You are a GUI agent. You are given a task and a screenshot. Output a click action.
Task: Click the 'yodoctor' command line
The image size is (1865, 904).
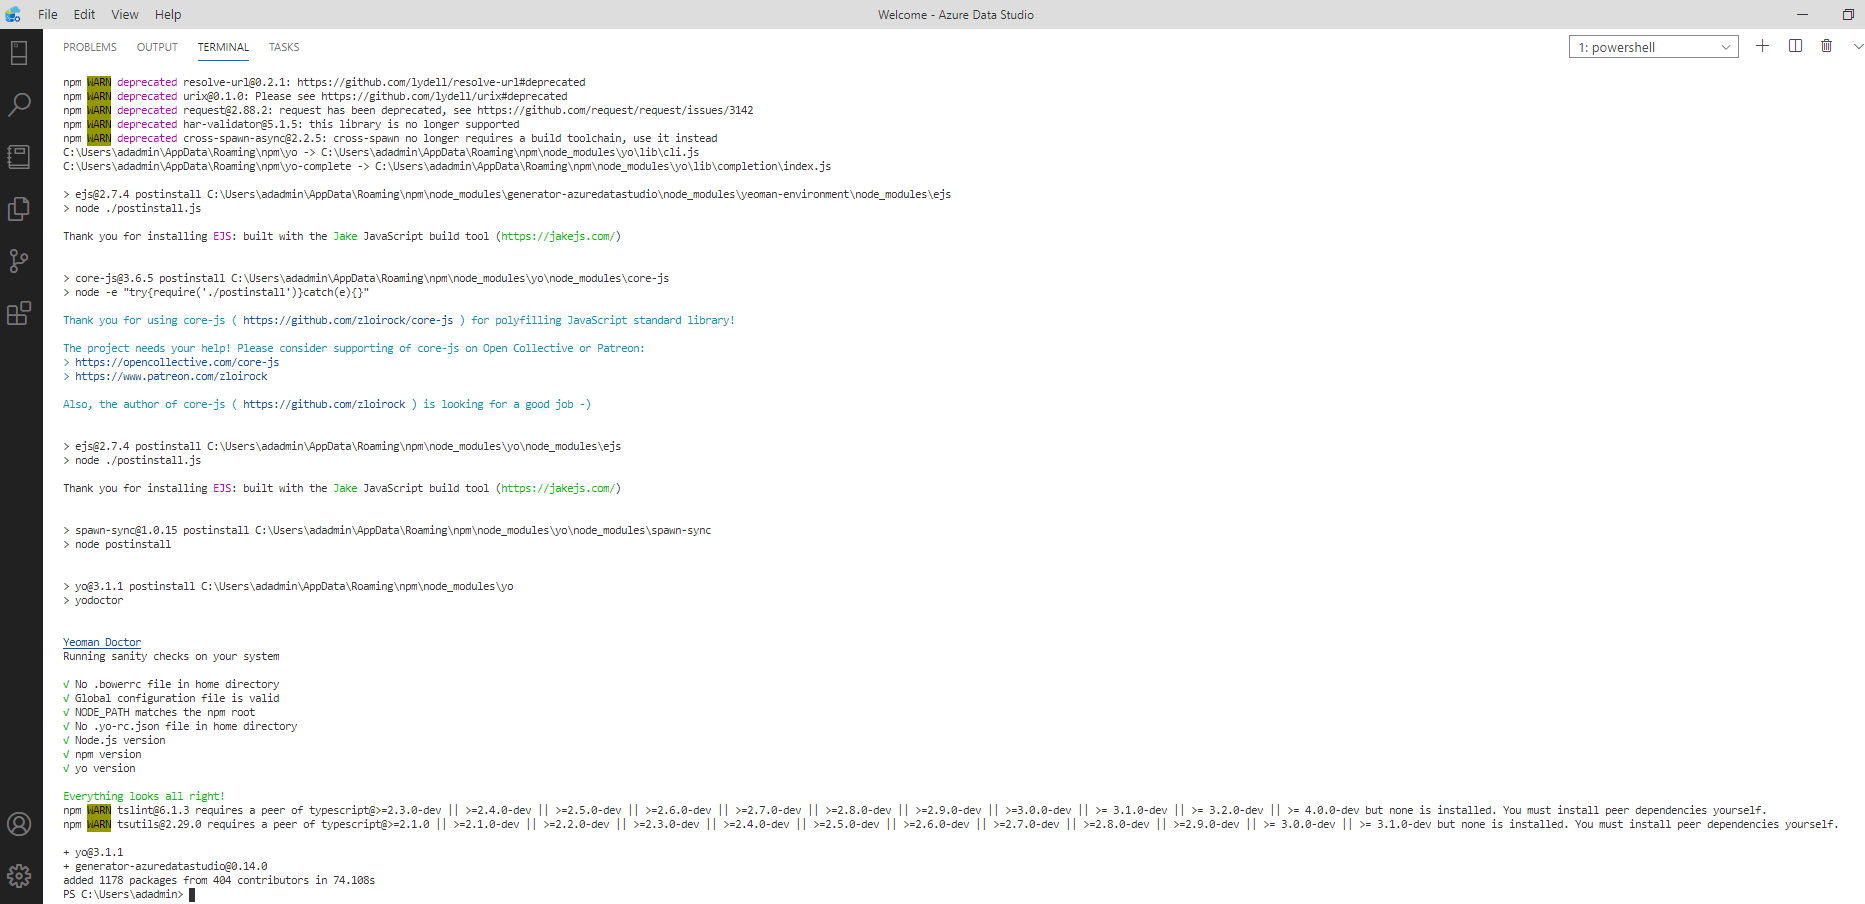click(93, 600)
